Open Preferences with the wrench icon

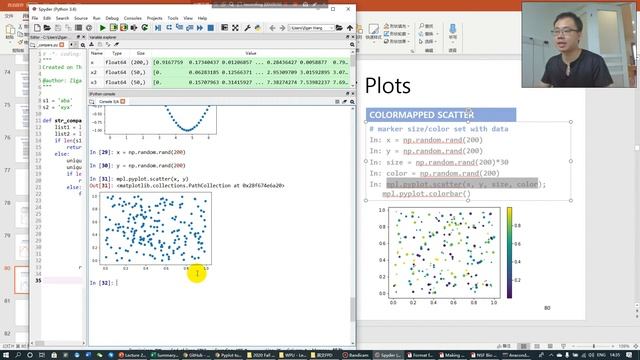point(247,28)
